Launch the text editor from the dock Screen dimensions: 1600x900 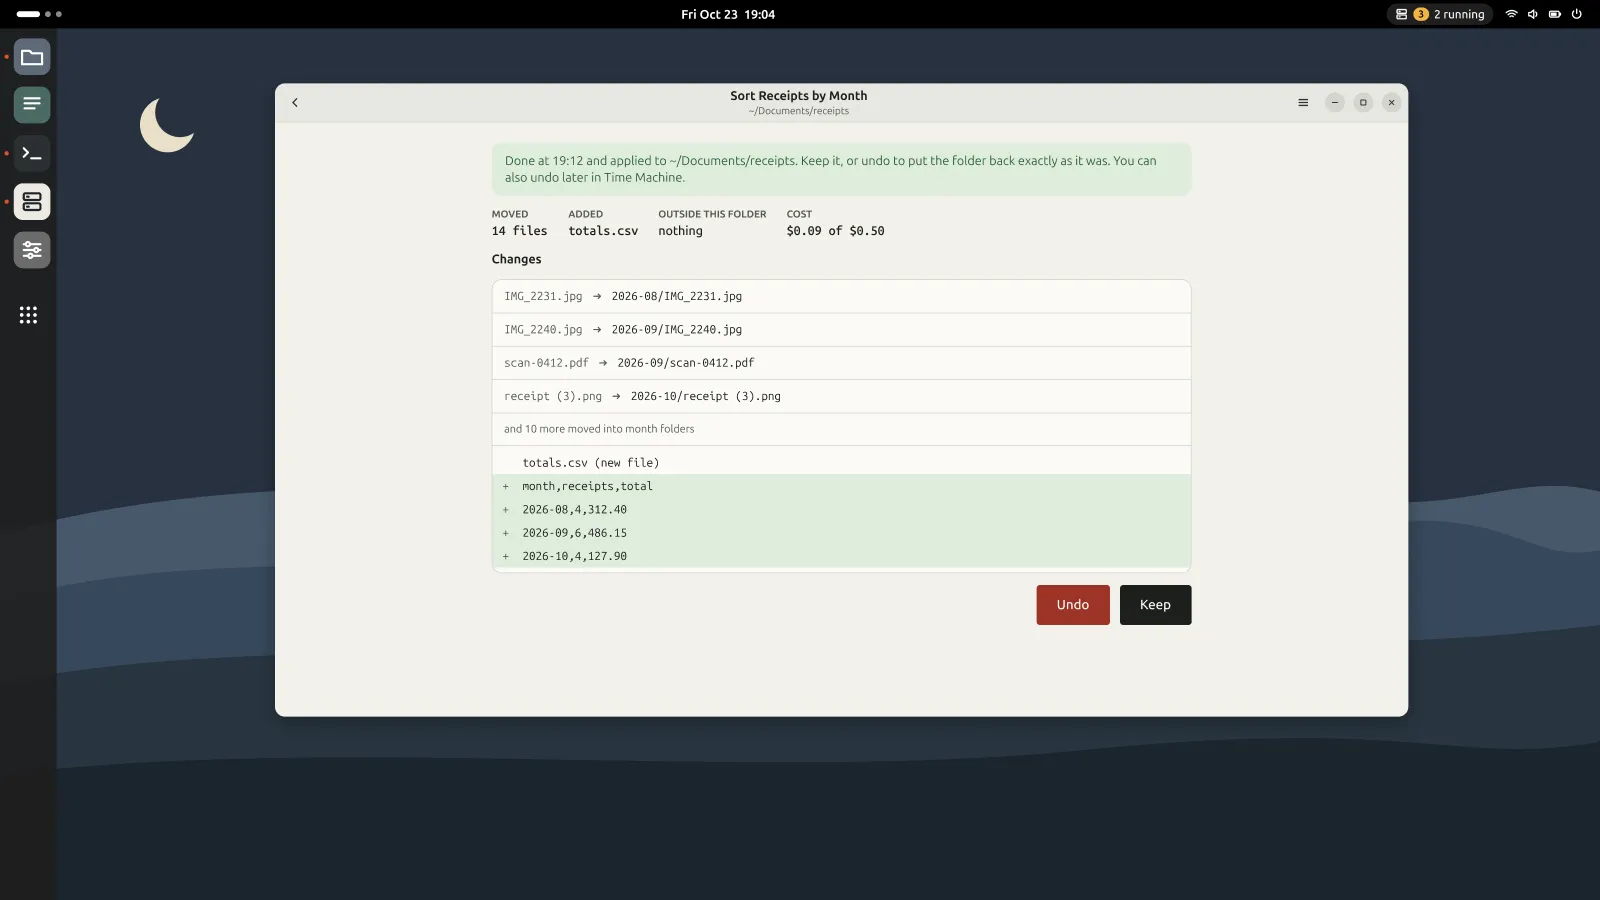click(x=32, y=104)
